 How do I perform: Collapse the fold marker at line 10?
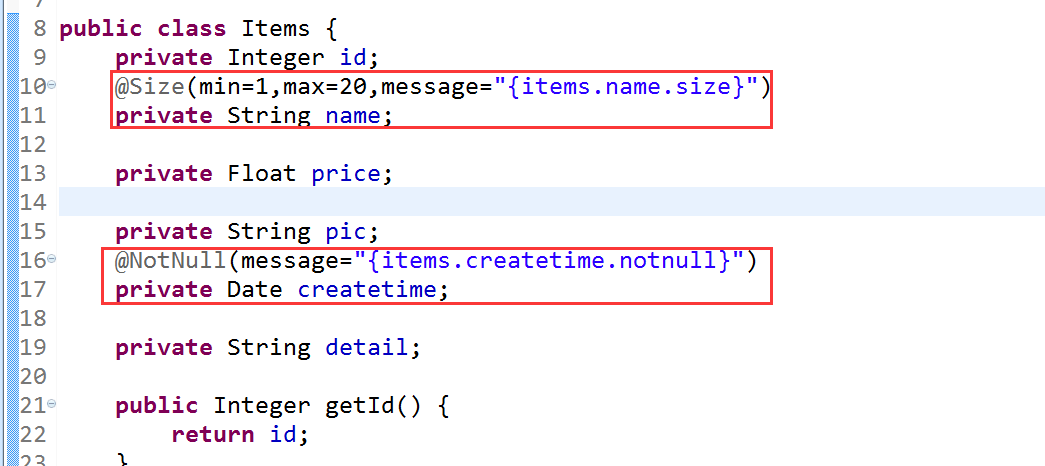51,86
